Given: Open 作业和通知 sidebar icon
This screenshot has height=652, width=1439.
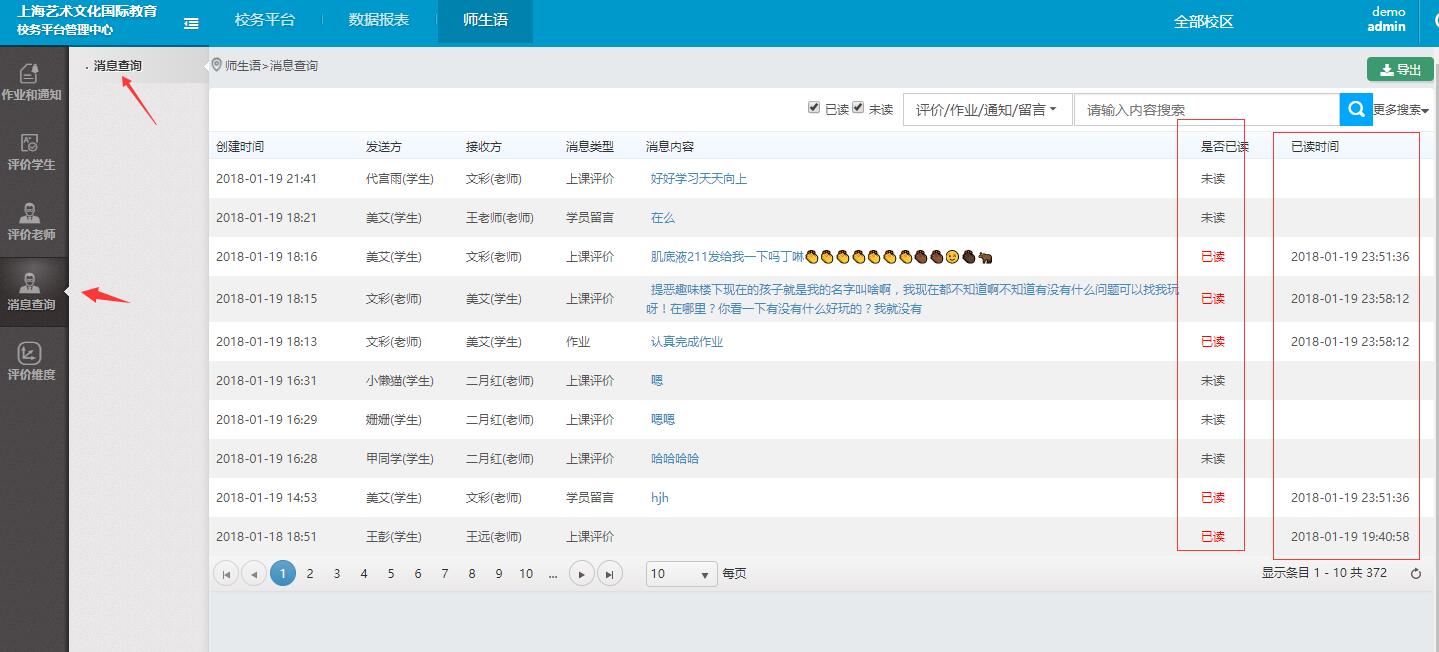Looking at the screenshot, I should pos(32,81).
